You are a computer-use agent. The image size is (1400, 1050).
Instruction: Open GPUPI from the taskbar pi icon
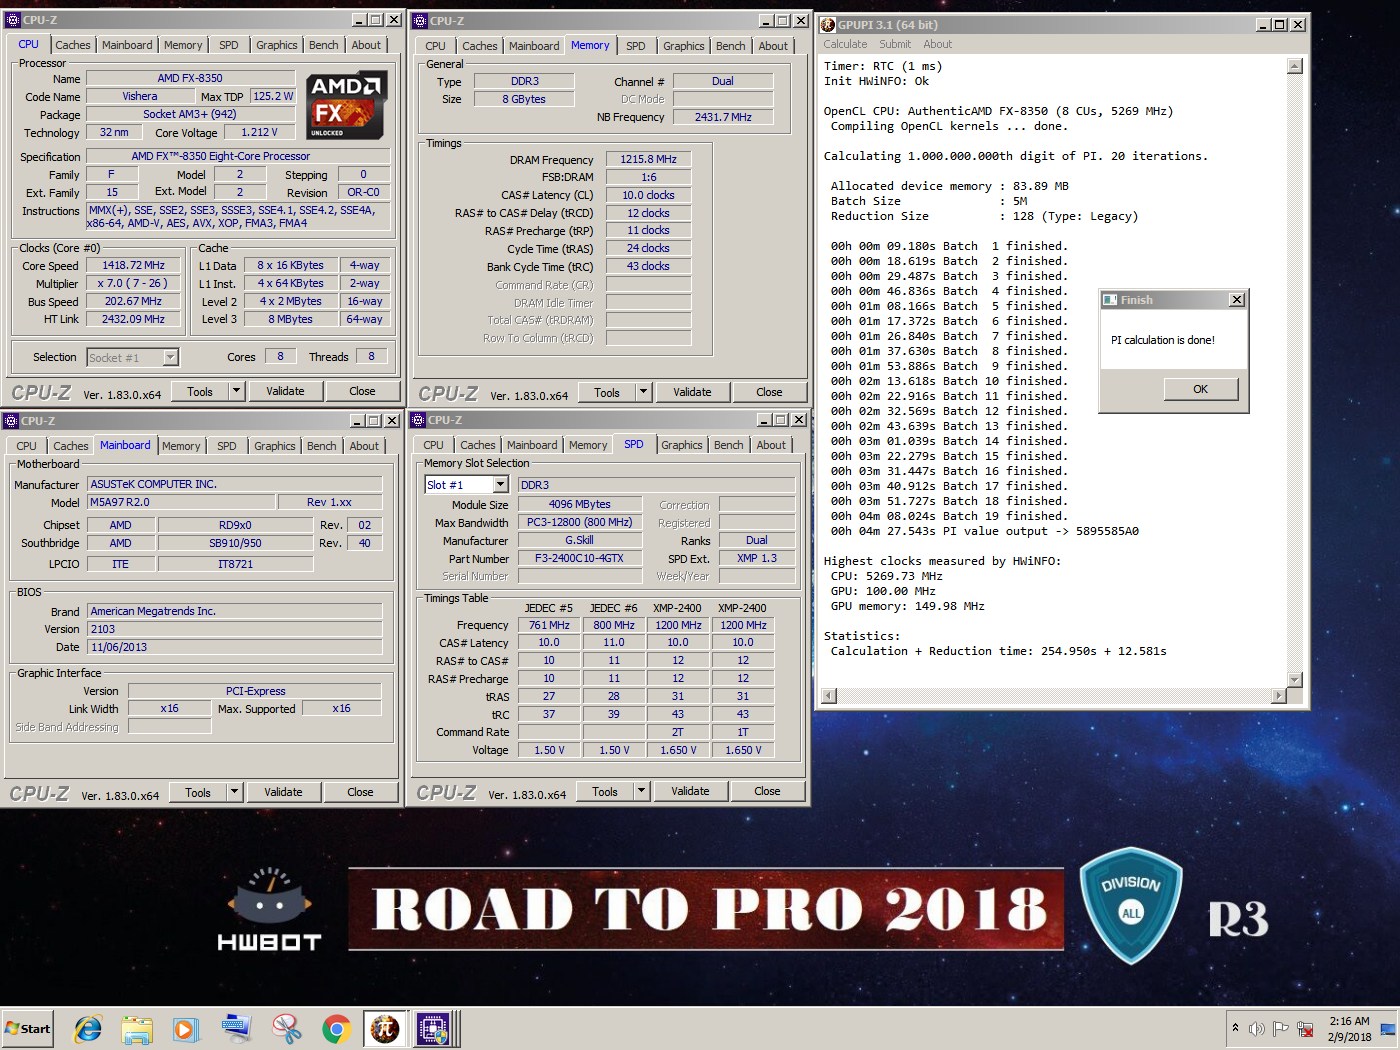coord(385,1028)
